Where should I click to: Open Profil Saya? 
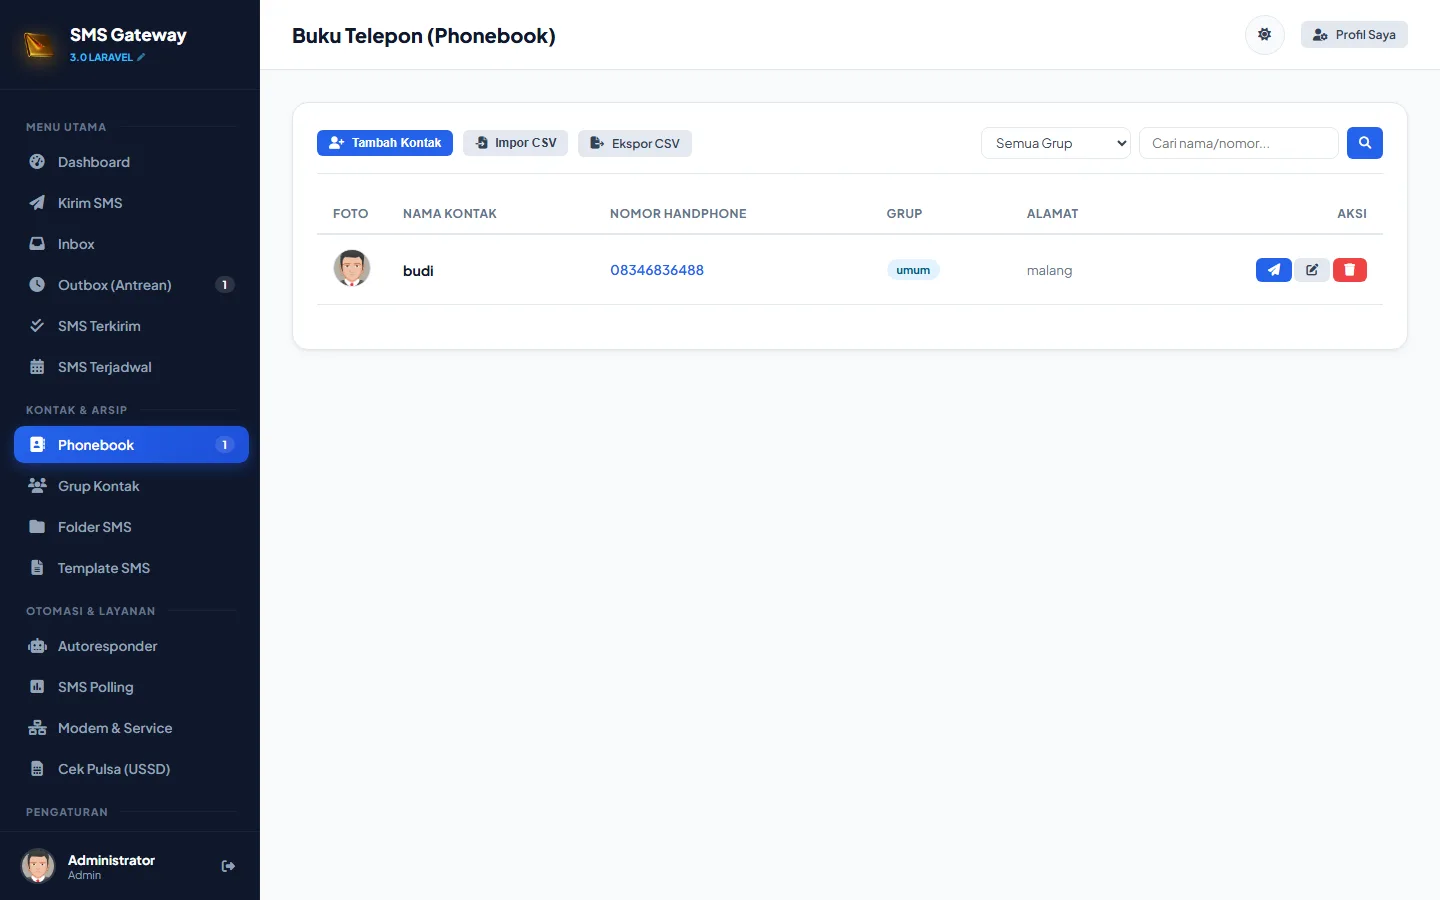pyautogui.click(x=1354, y=35)
